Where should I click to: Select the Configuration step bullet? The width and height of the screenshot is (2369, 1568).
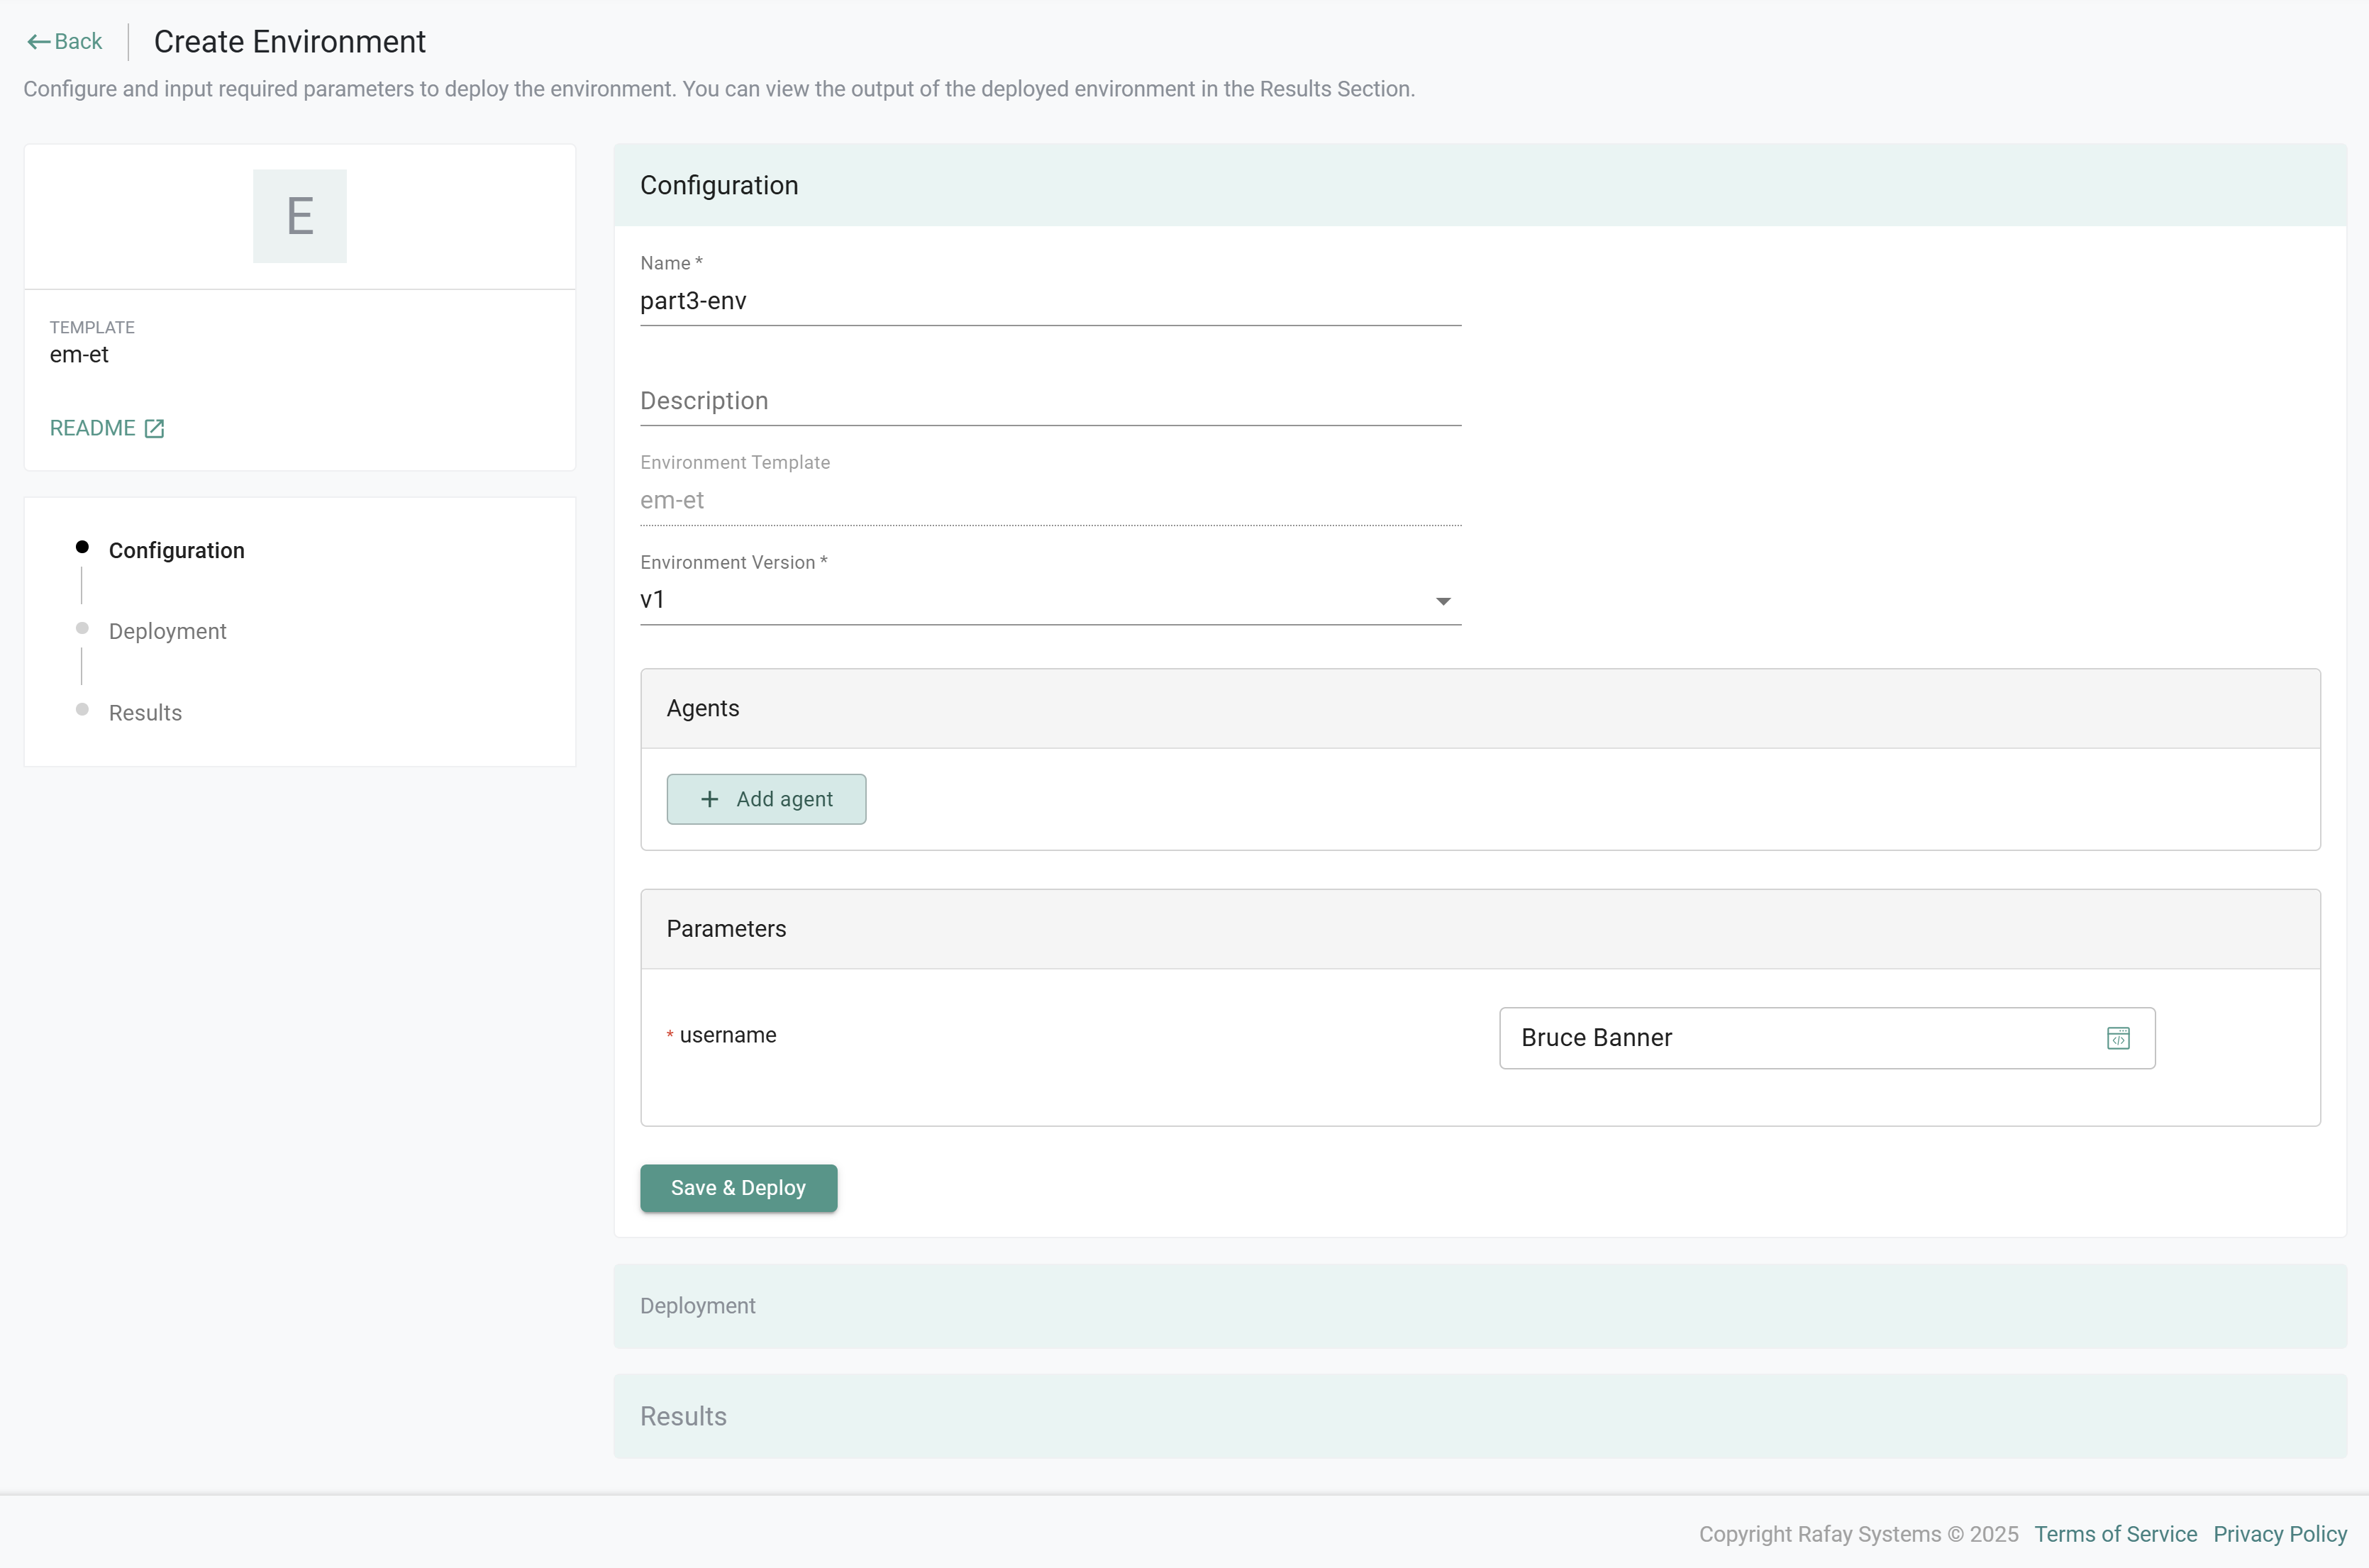coord(82,547)
